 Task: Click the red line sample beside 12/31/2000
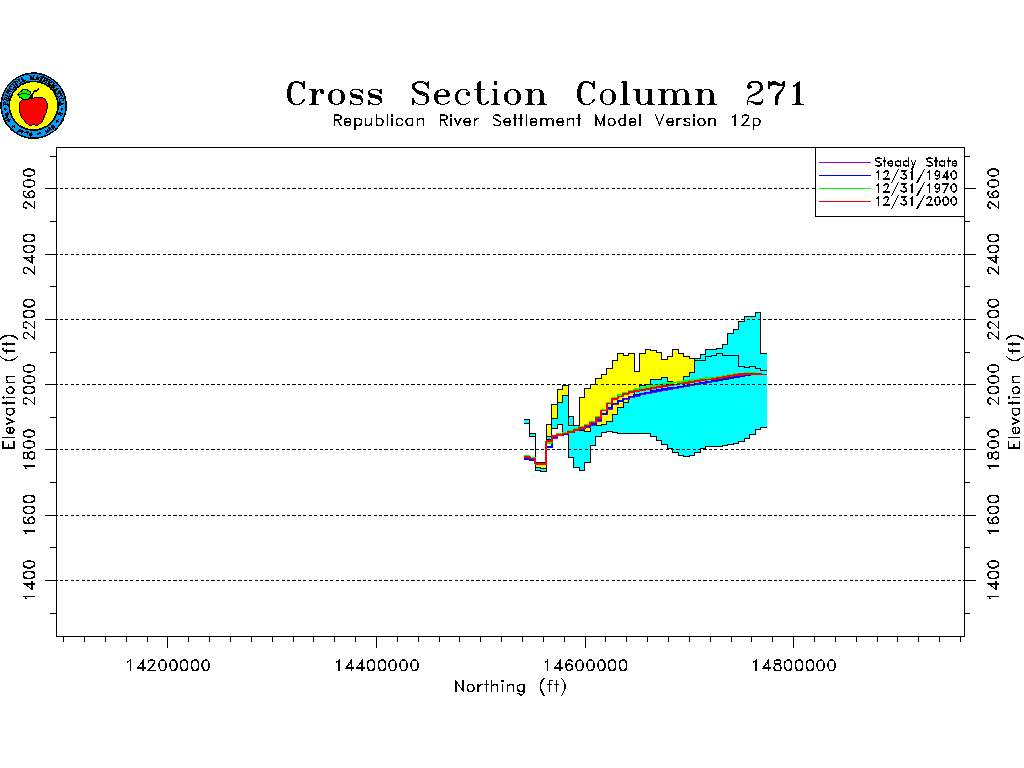(845, 202)
